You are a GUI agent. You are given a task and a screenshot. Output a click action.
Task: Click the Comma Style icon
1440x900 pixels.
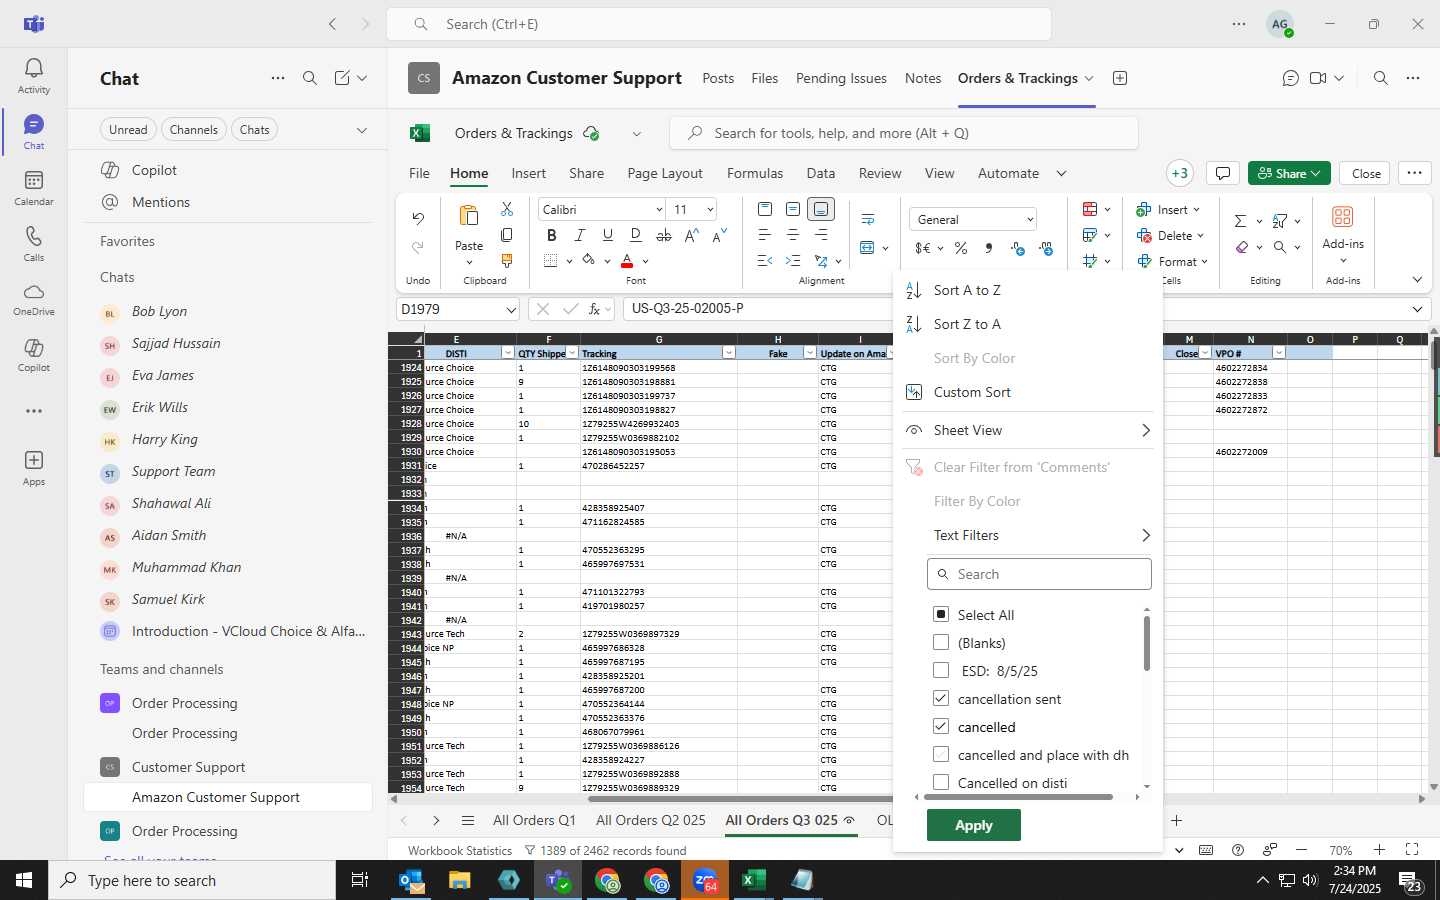(989, 248)
